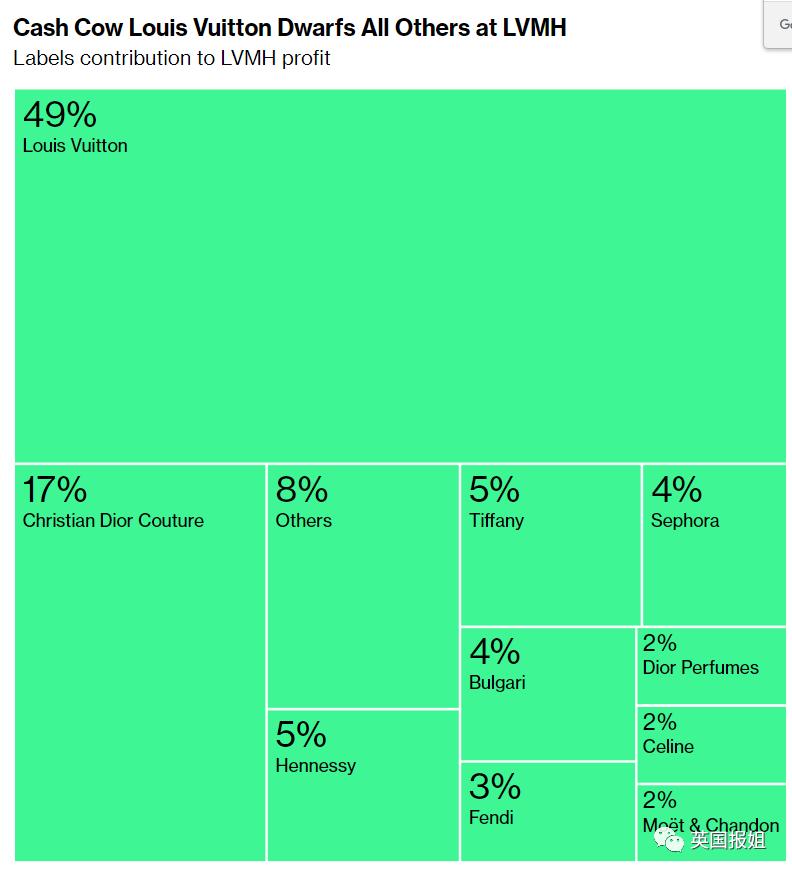This screenshot has width=792, height=875.
Task: Select the Christian Dior Couture tile
Action: pos(140,680)
